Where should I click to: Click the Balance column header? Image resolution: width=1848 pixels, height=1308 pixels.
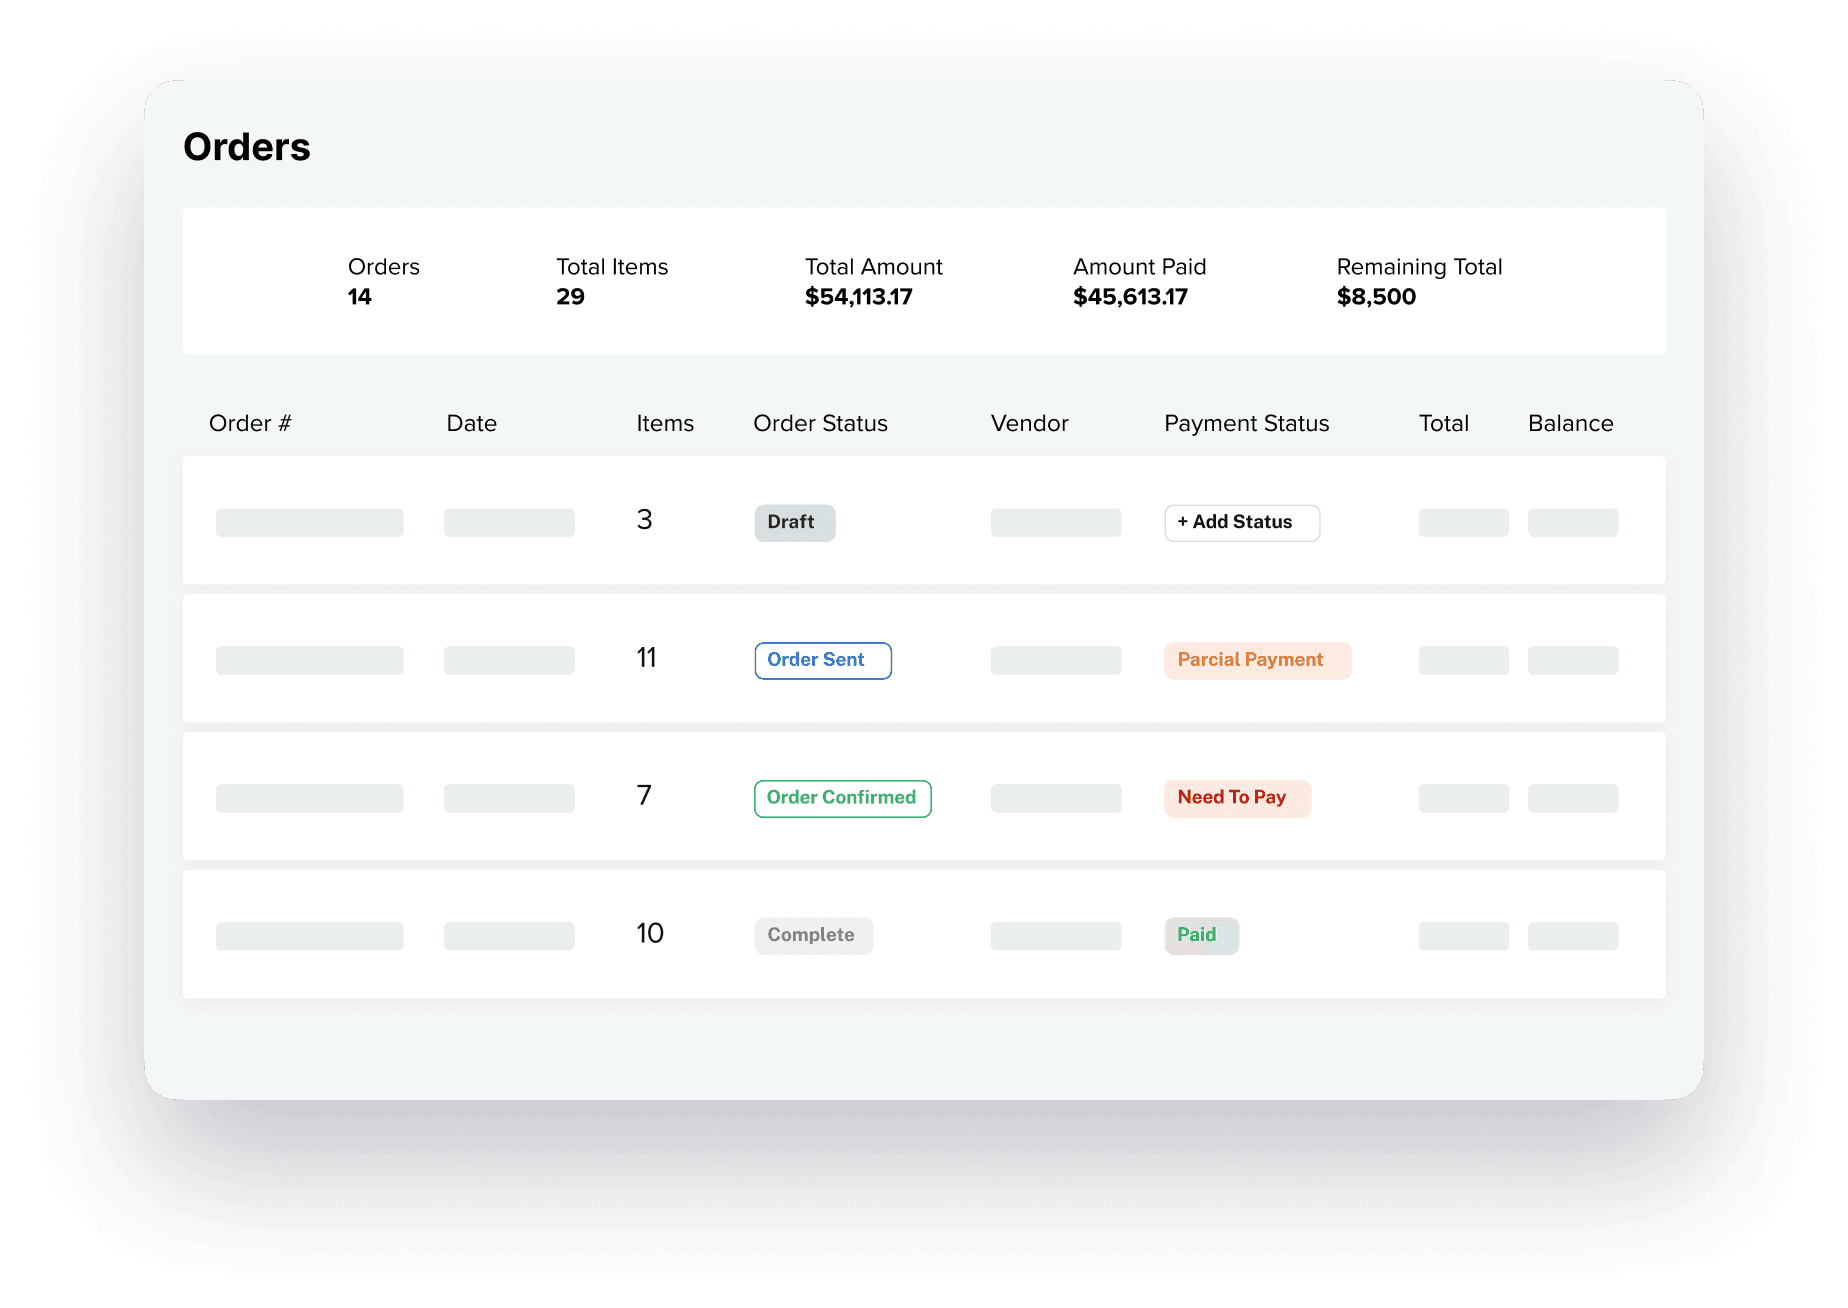1569,423
